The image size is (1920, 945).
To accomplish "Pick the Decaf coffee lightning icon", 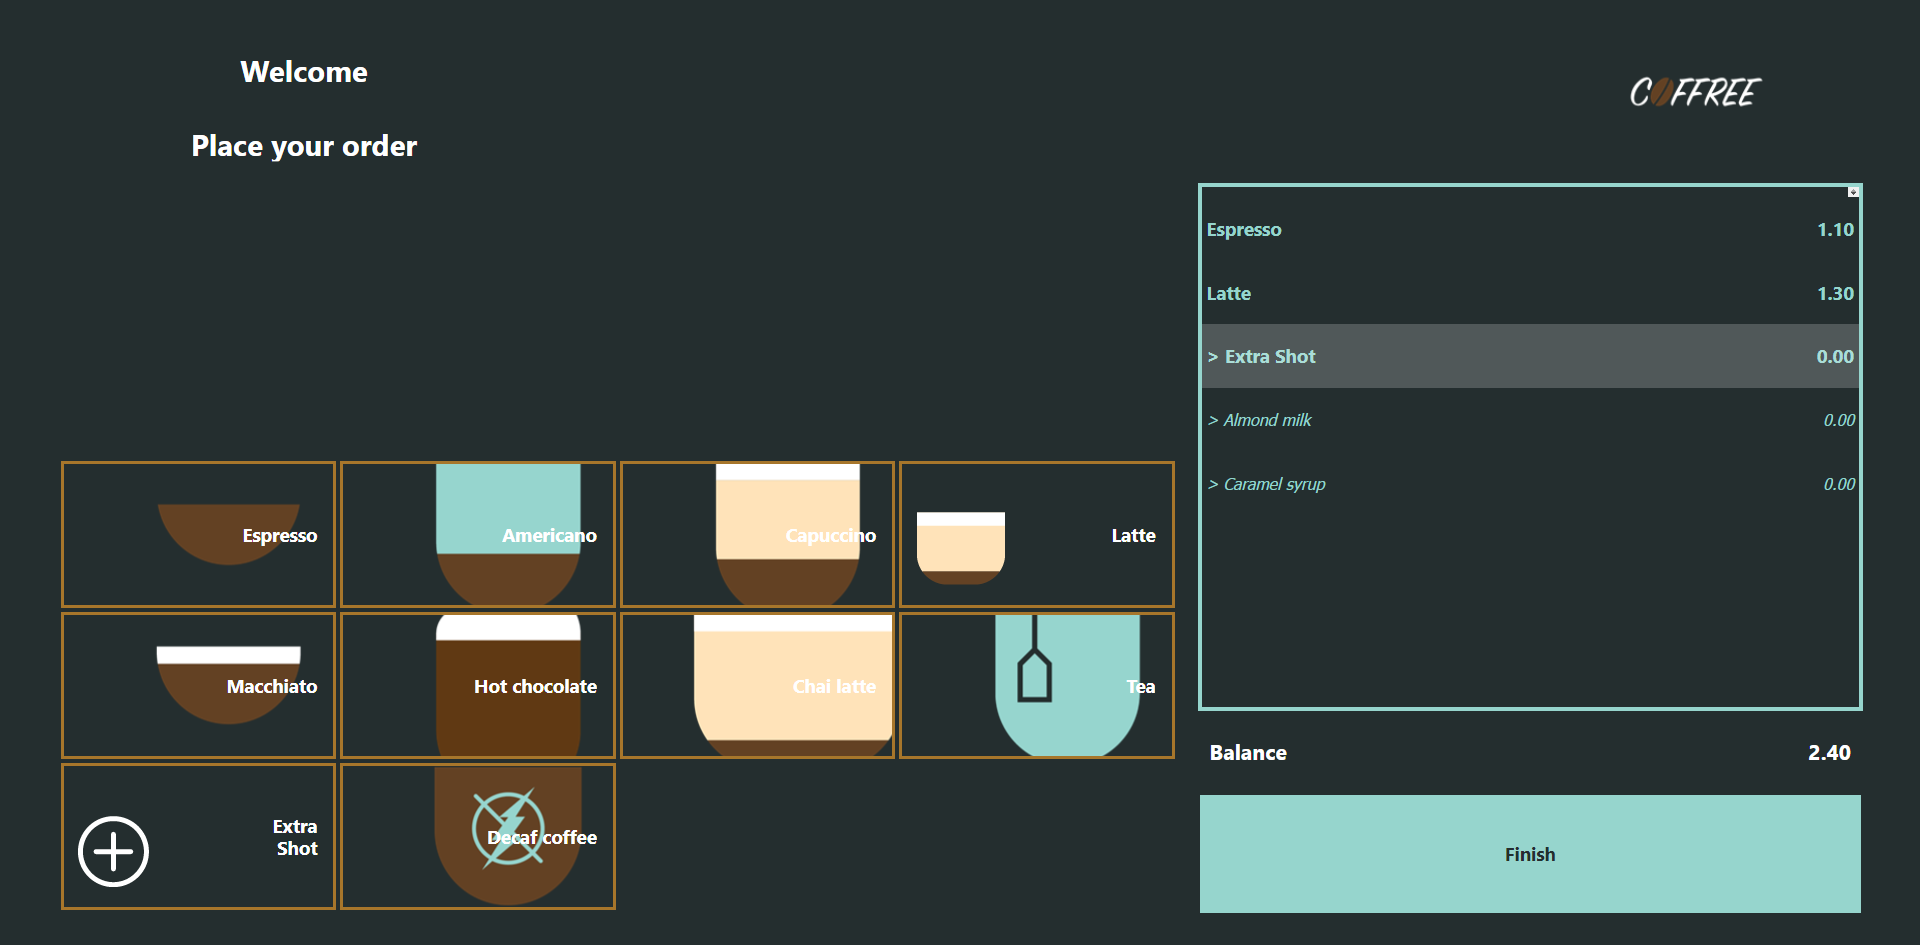I will 508,829.
